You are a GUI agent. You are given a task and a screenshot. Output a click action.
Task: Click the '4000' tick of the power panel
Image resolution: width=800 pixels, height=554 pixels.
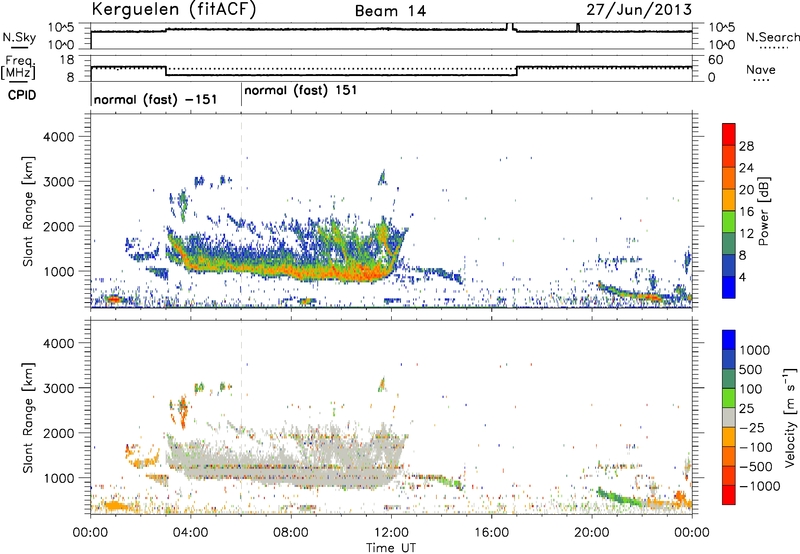click(x=58, y=137)
